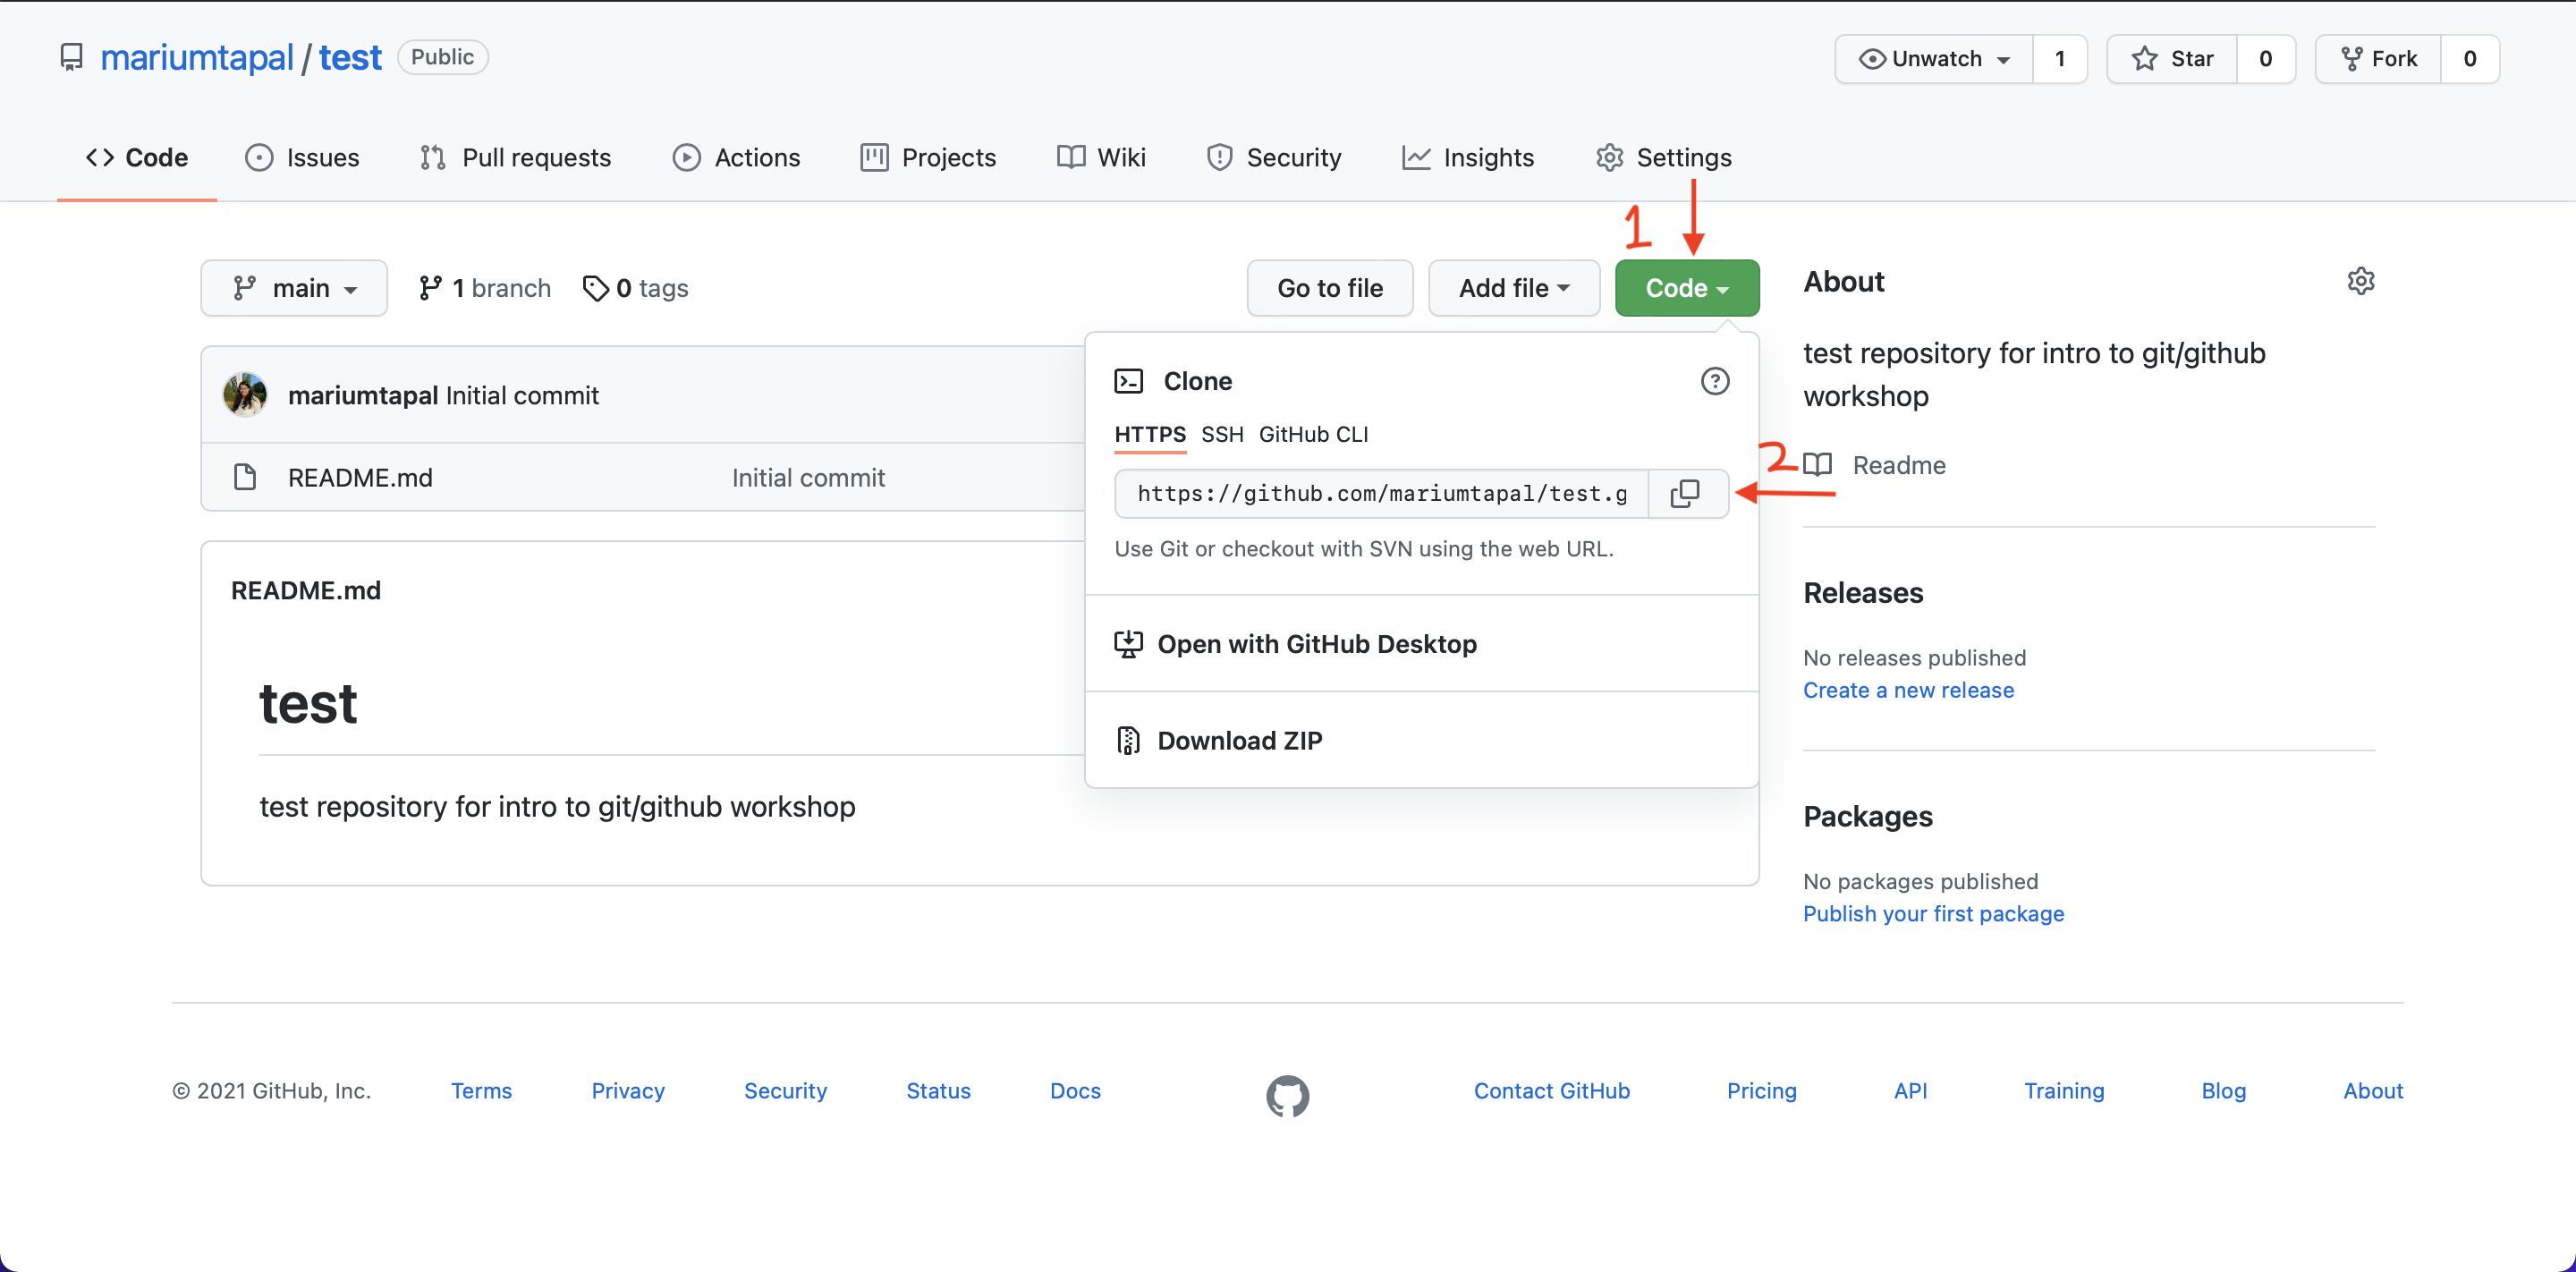Click the clone URL text field
This screenshot has width=2576, height=1272.
click(x=1382, y=493)
